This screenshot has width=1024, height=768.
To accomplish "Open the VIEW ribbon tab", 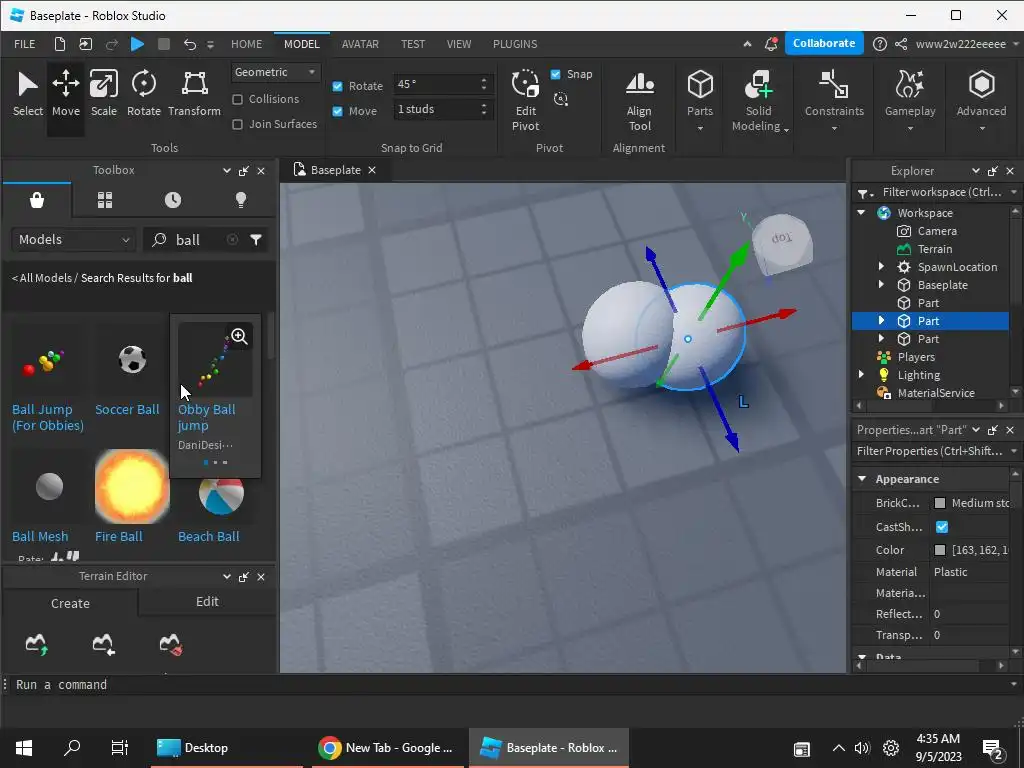I will [458, 44].
